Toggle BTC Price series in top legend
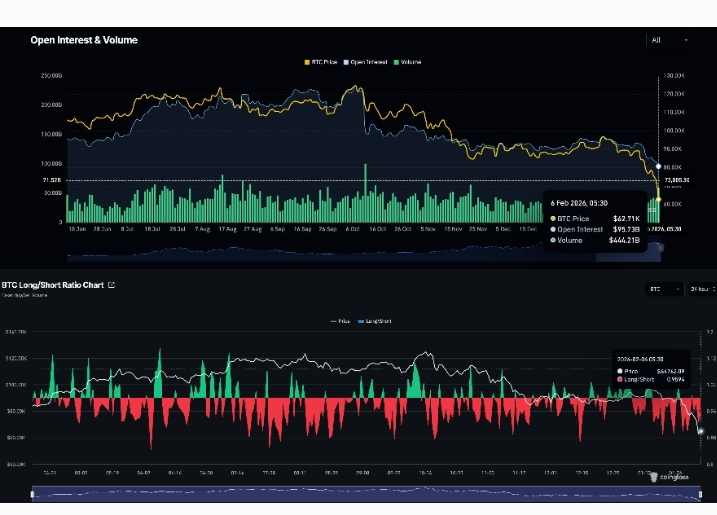 pyautogui.click(x=322, y=62)
